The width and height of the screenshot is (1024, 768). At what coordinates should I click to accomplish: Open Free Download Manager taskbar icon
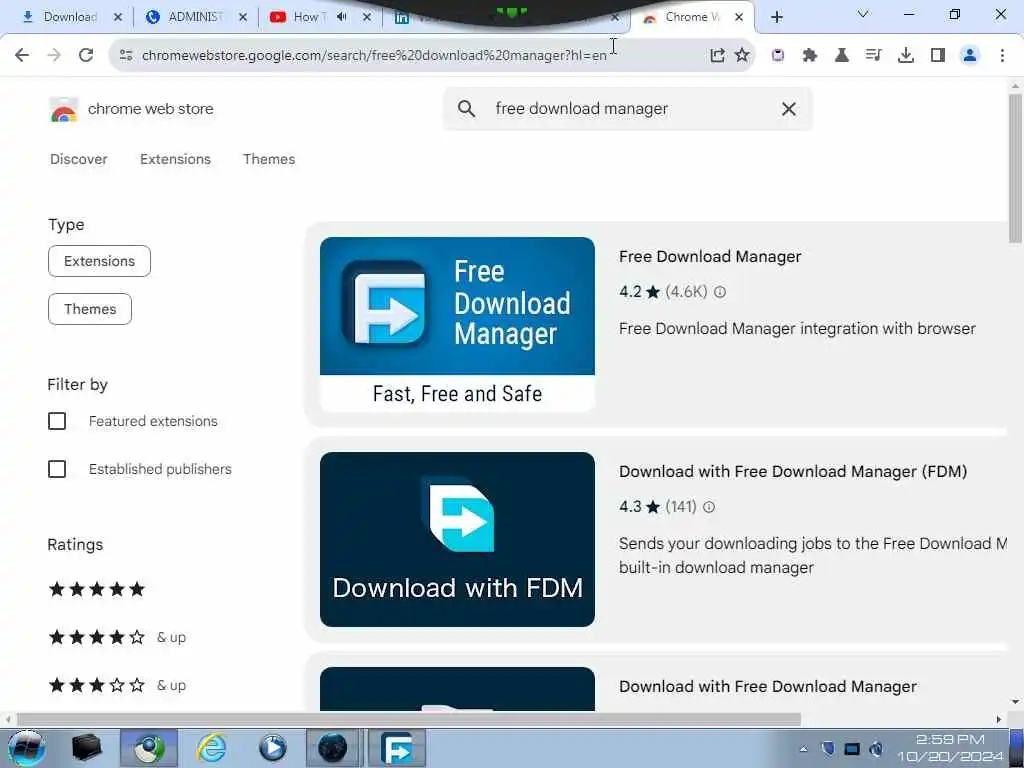coord(396,748)
